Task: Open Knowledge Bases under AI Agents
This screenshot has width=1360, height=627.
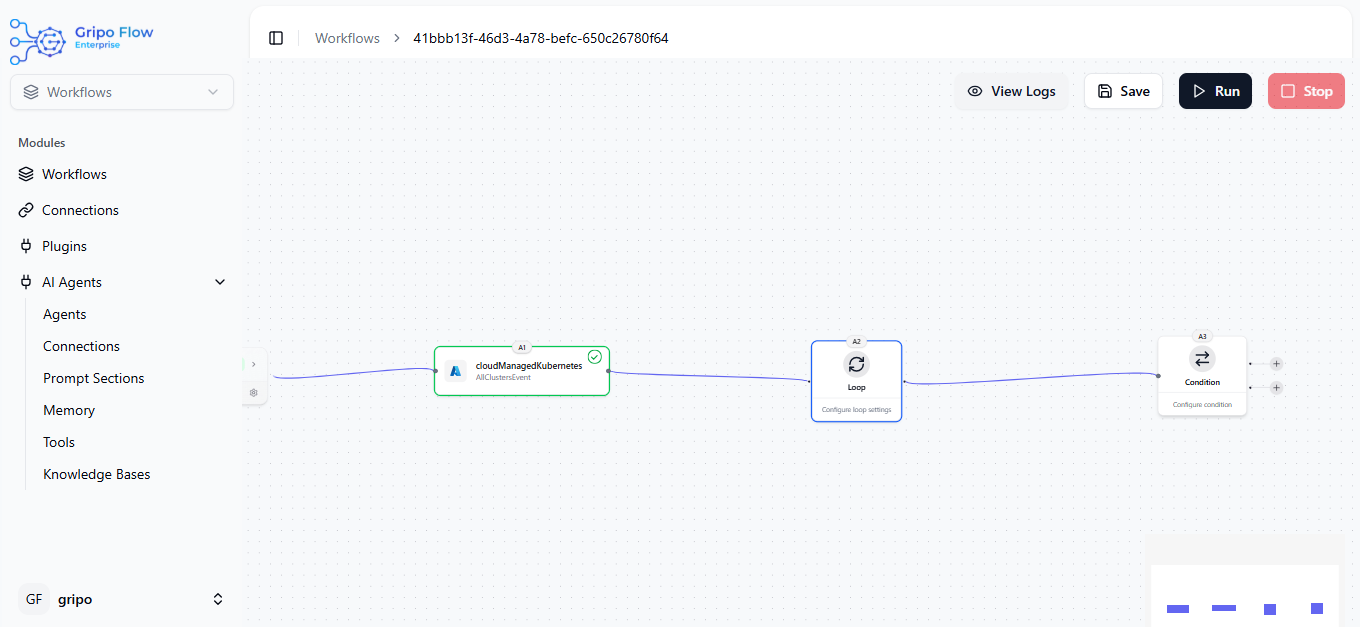Action: [96, 474]
